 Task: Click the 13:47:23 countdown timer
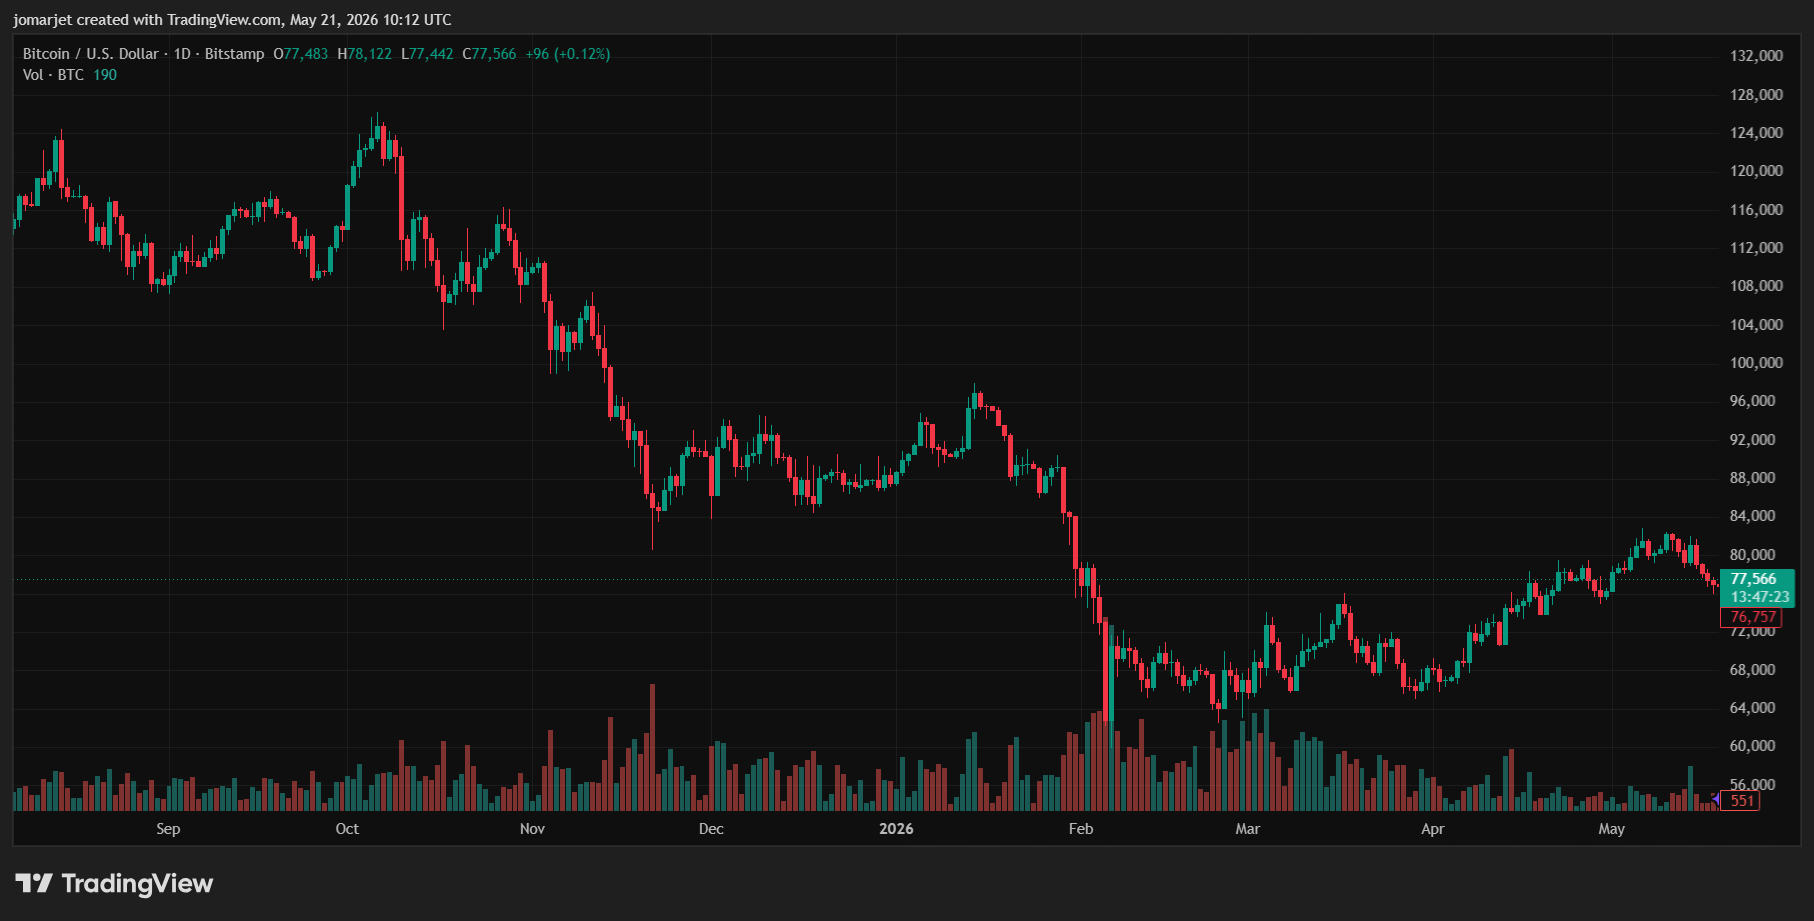tap(1757, 597)
